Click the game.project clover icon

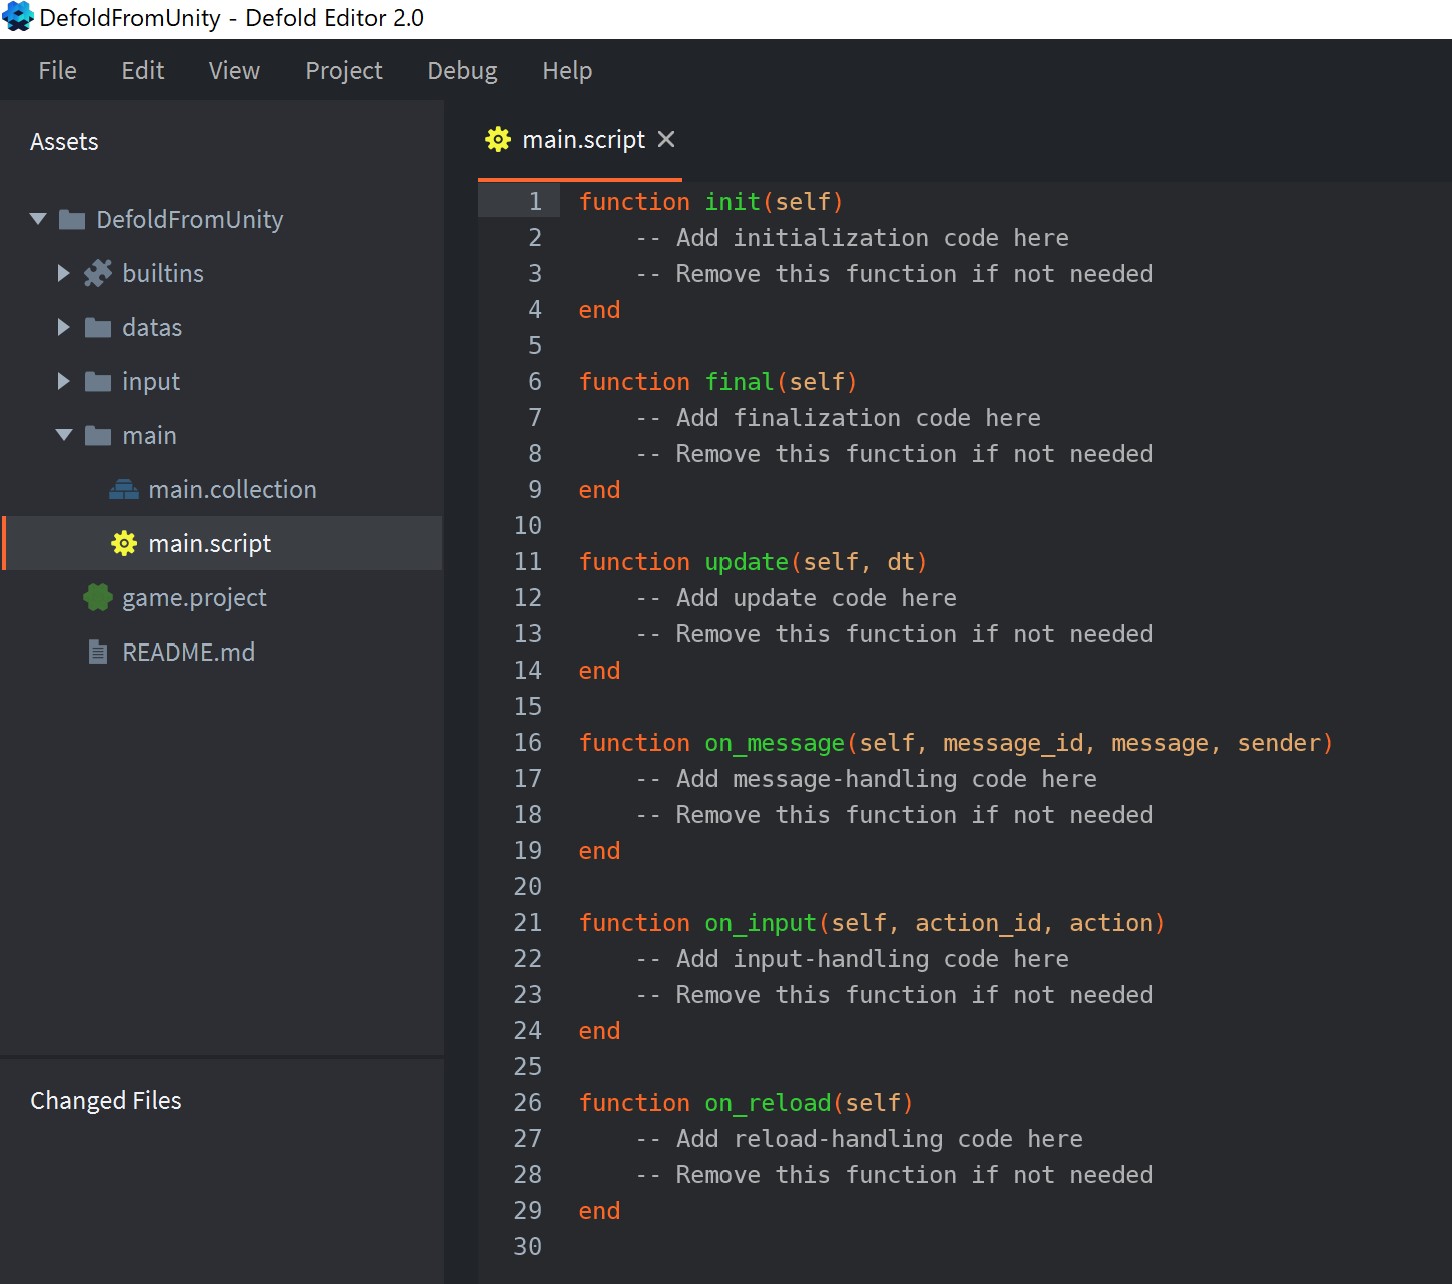click(98, 597)
